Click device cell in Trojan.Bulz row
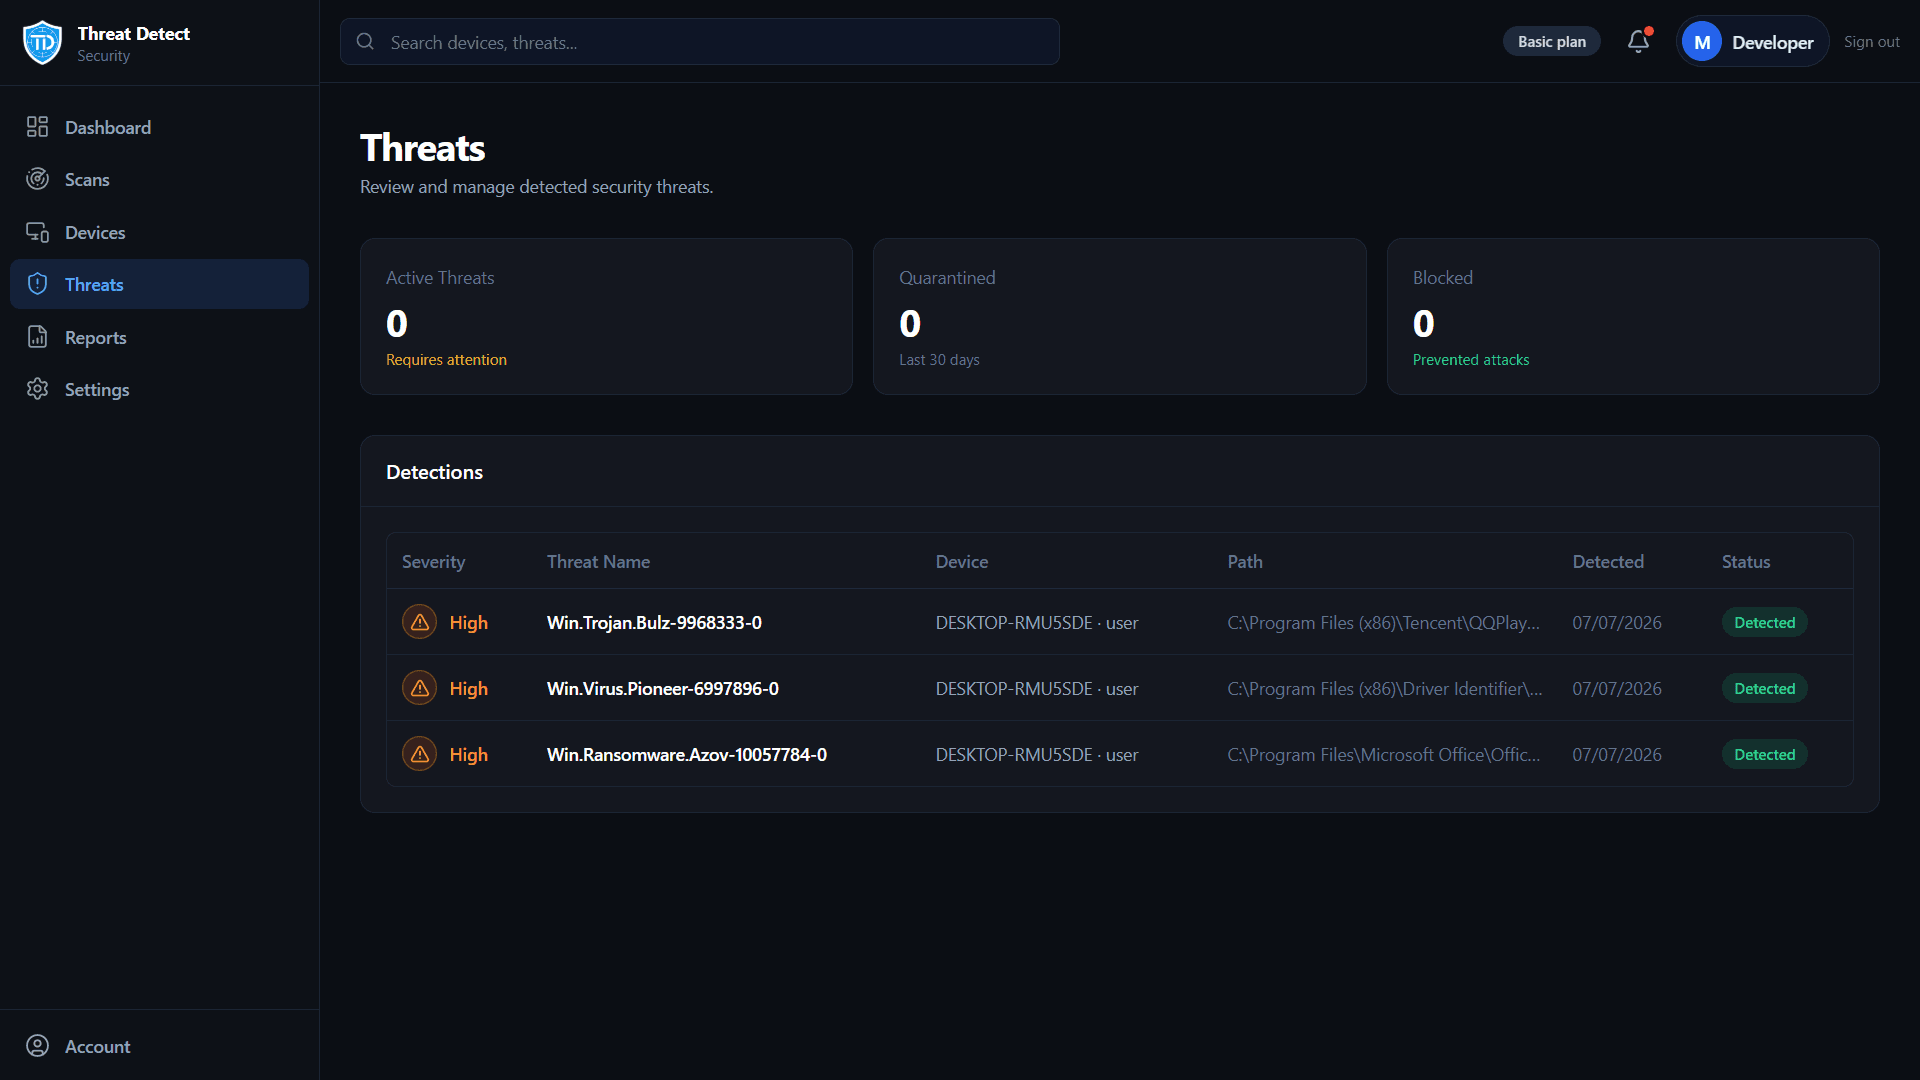The image size is (1920, 1080). pos(1036,622)
